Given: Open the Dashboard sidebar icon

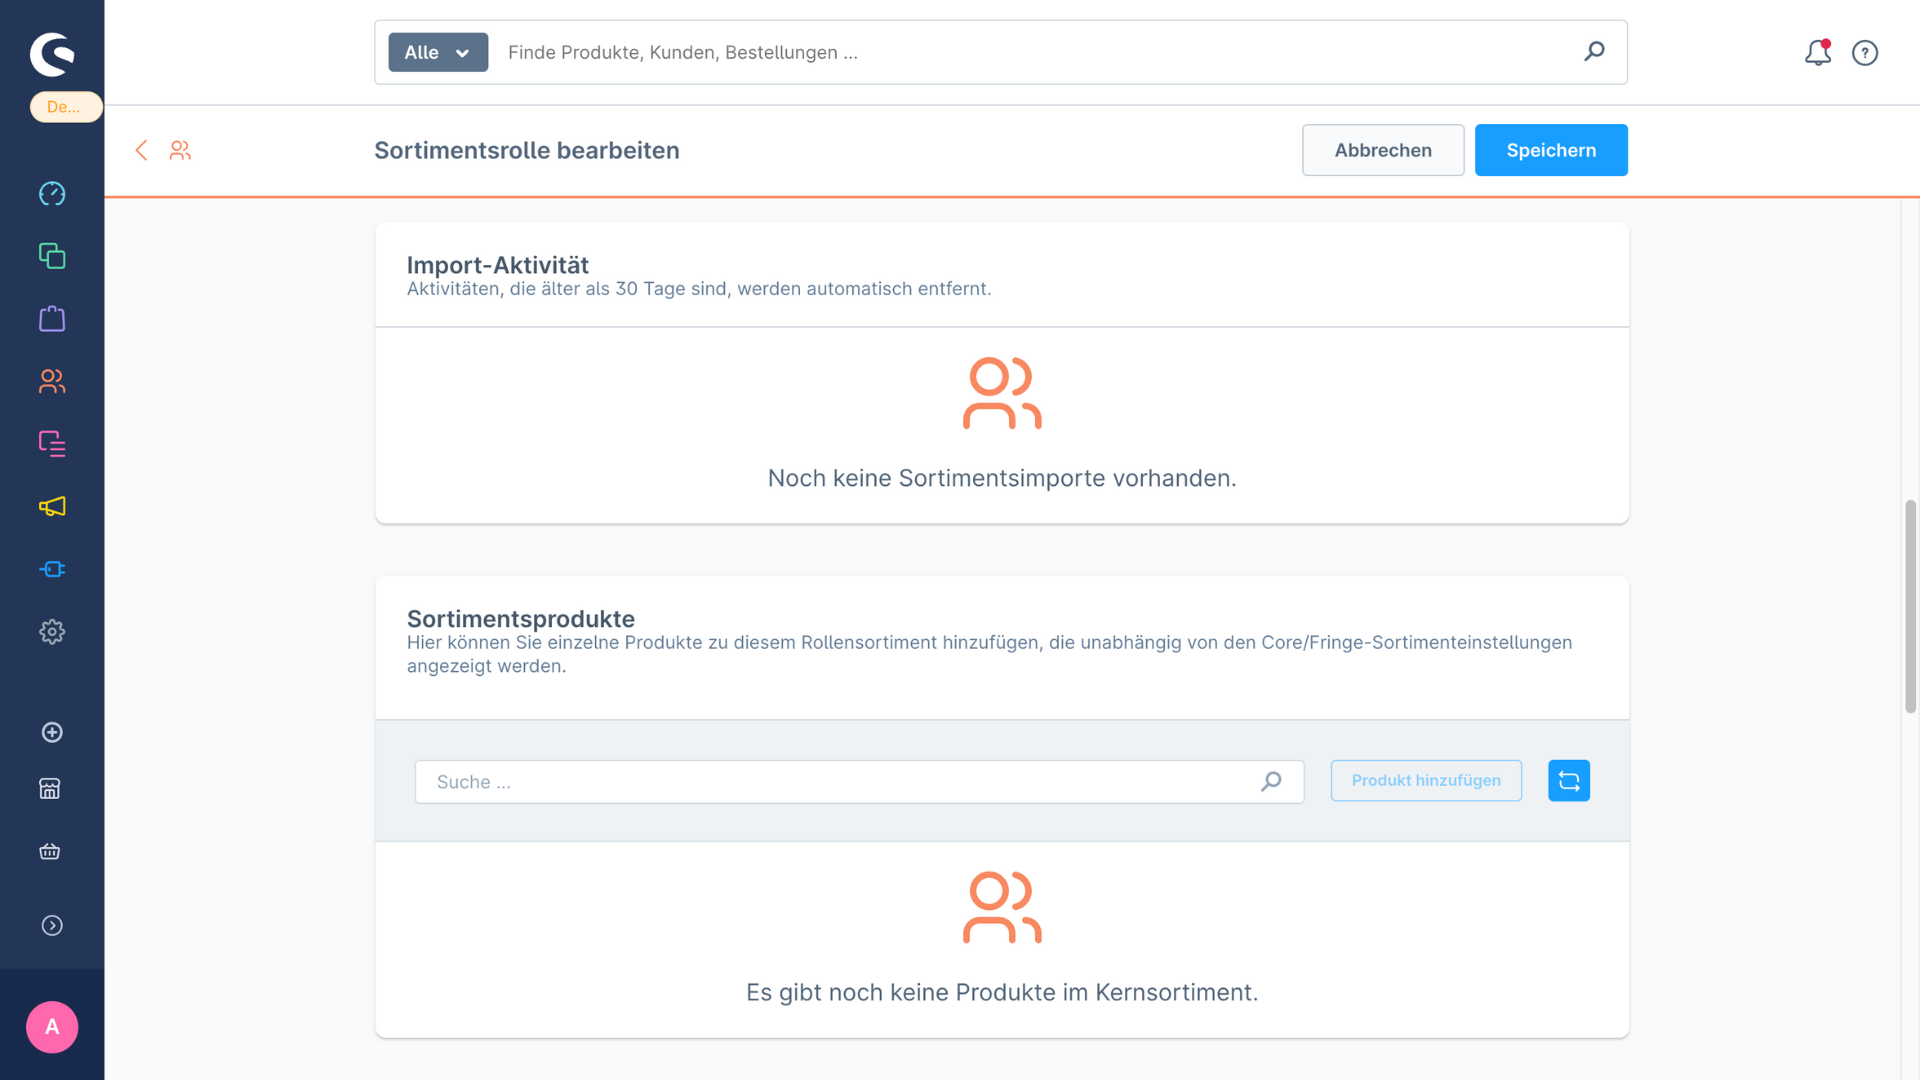Looking at the screenshot, I should click(x=52, y=193).
